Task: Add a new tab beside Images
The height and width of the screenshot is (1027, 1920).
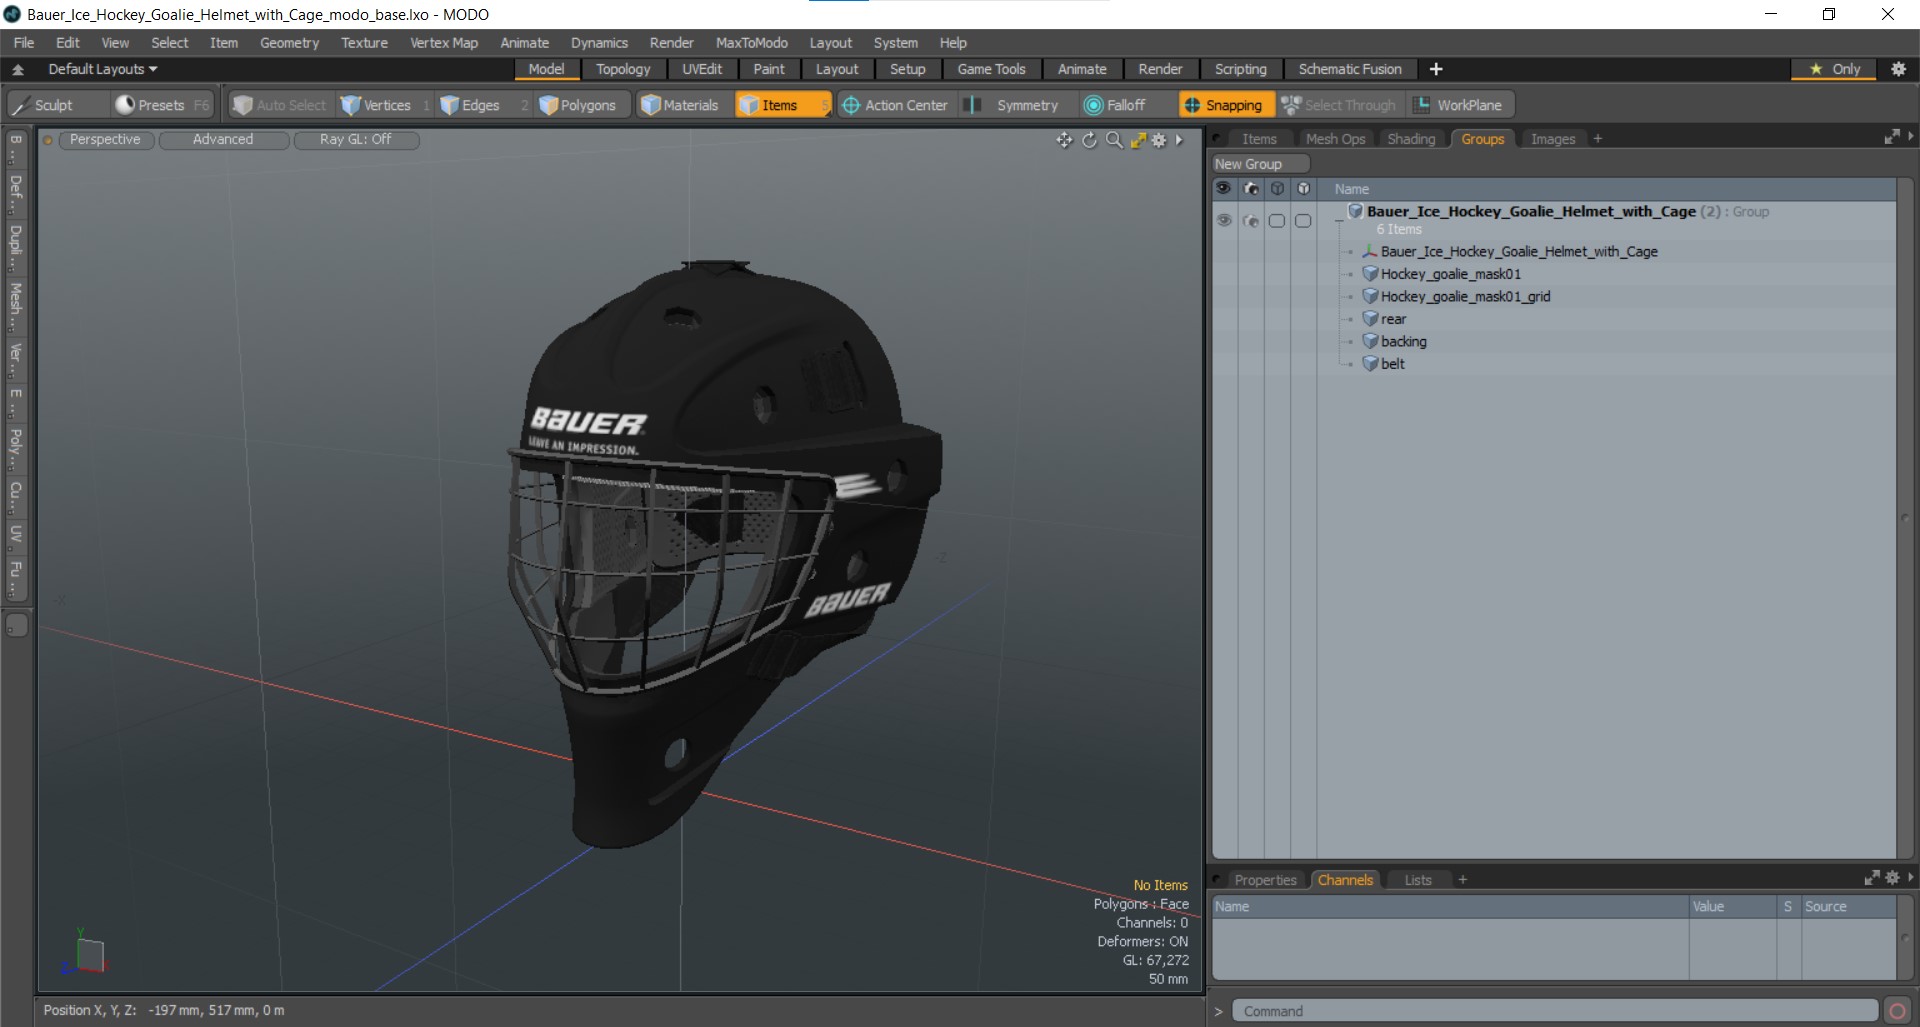Action: 1597,139
